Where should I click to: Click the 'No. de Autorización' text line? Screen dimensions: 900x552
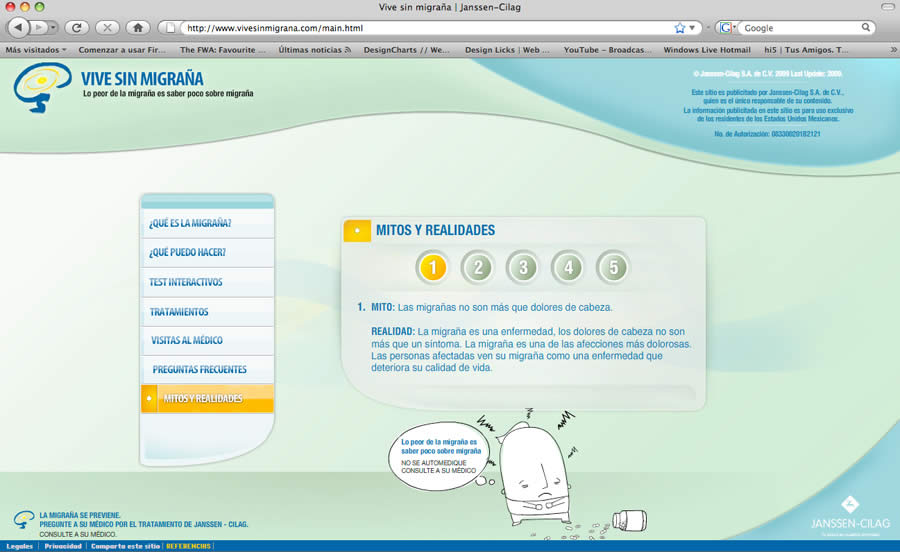coord(767,134)
